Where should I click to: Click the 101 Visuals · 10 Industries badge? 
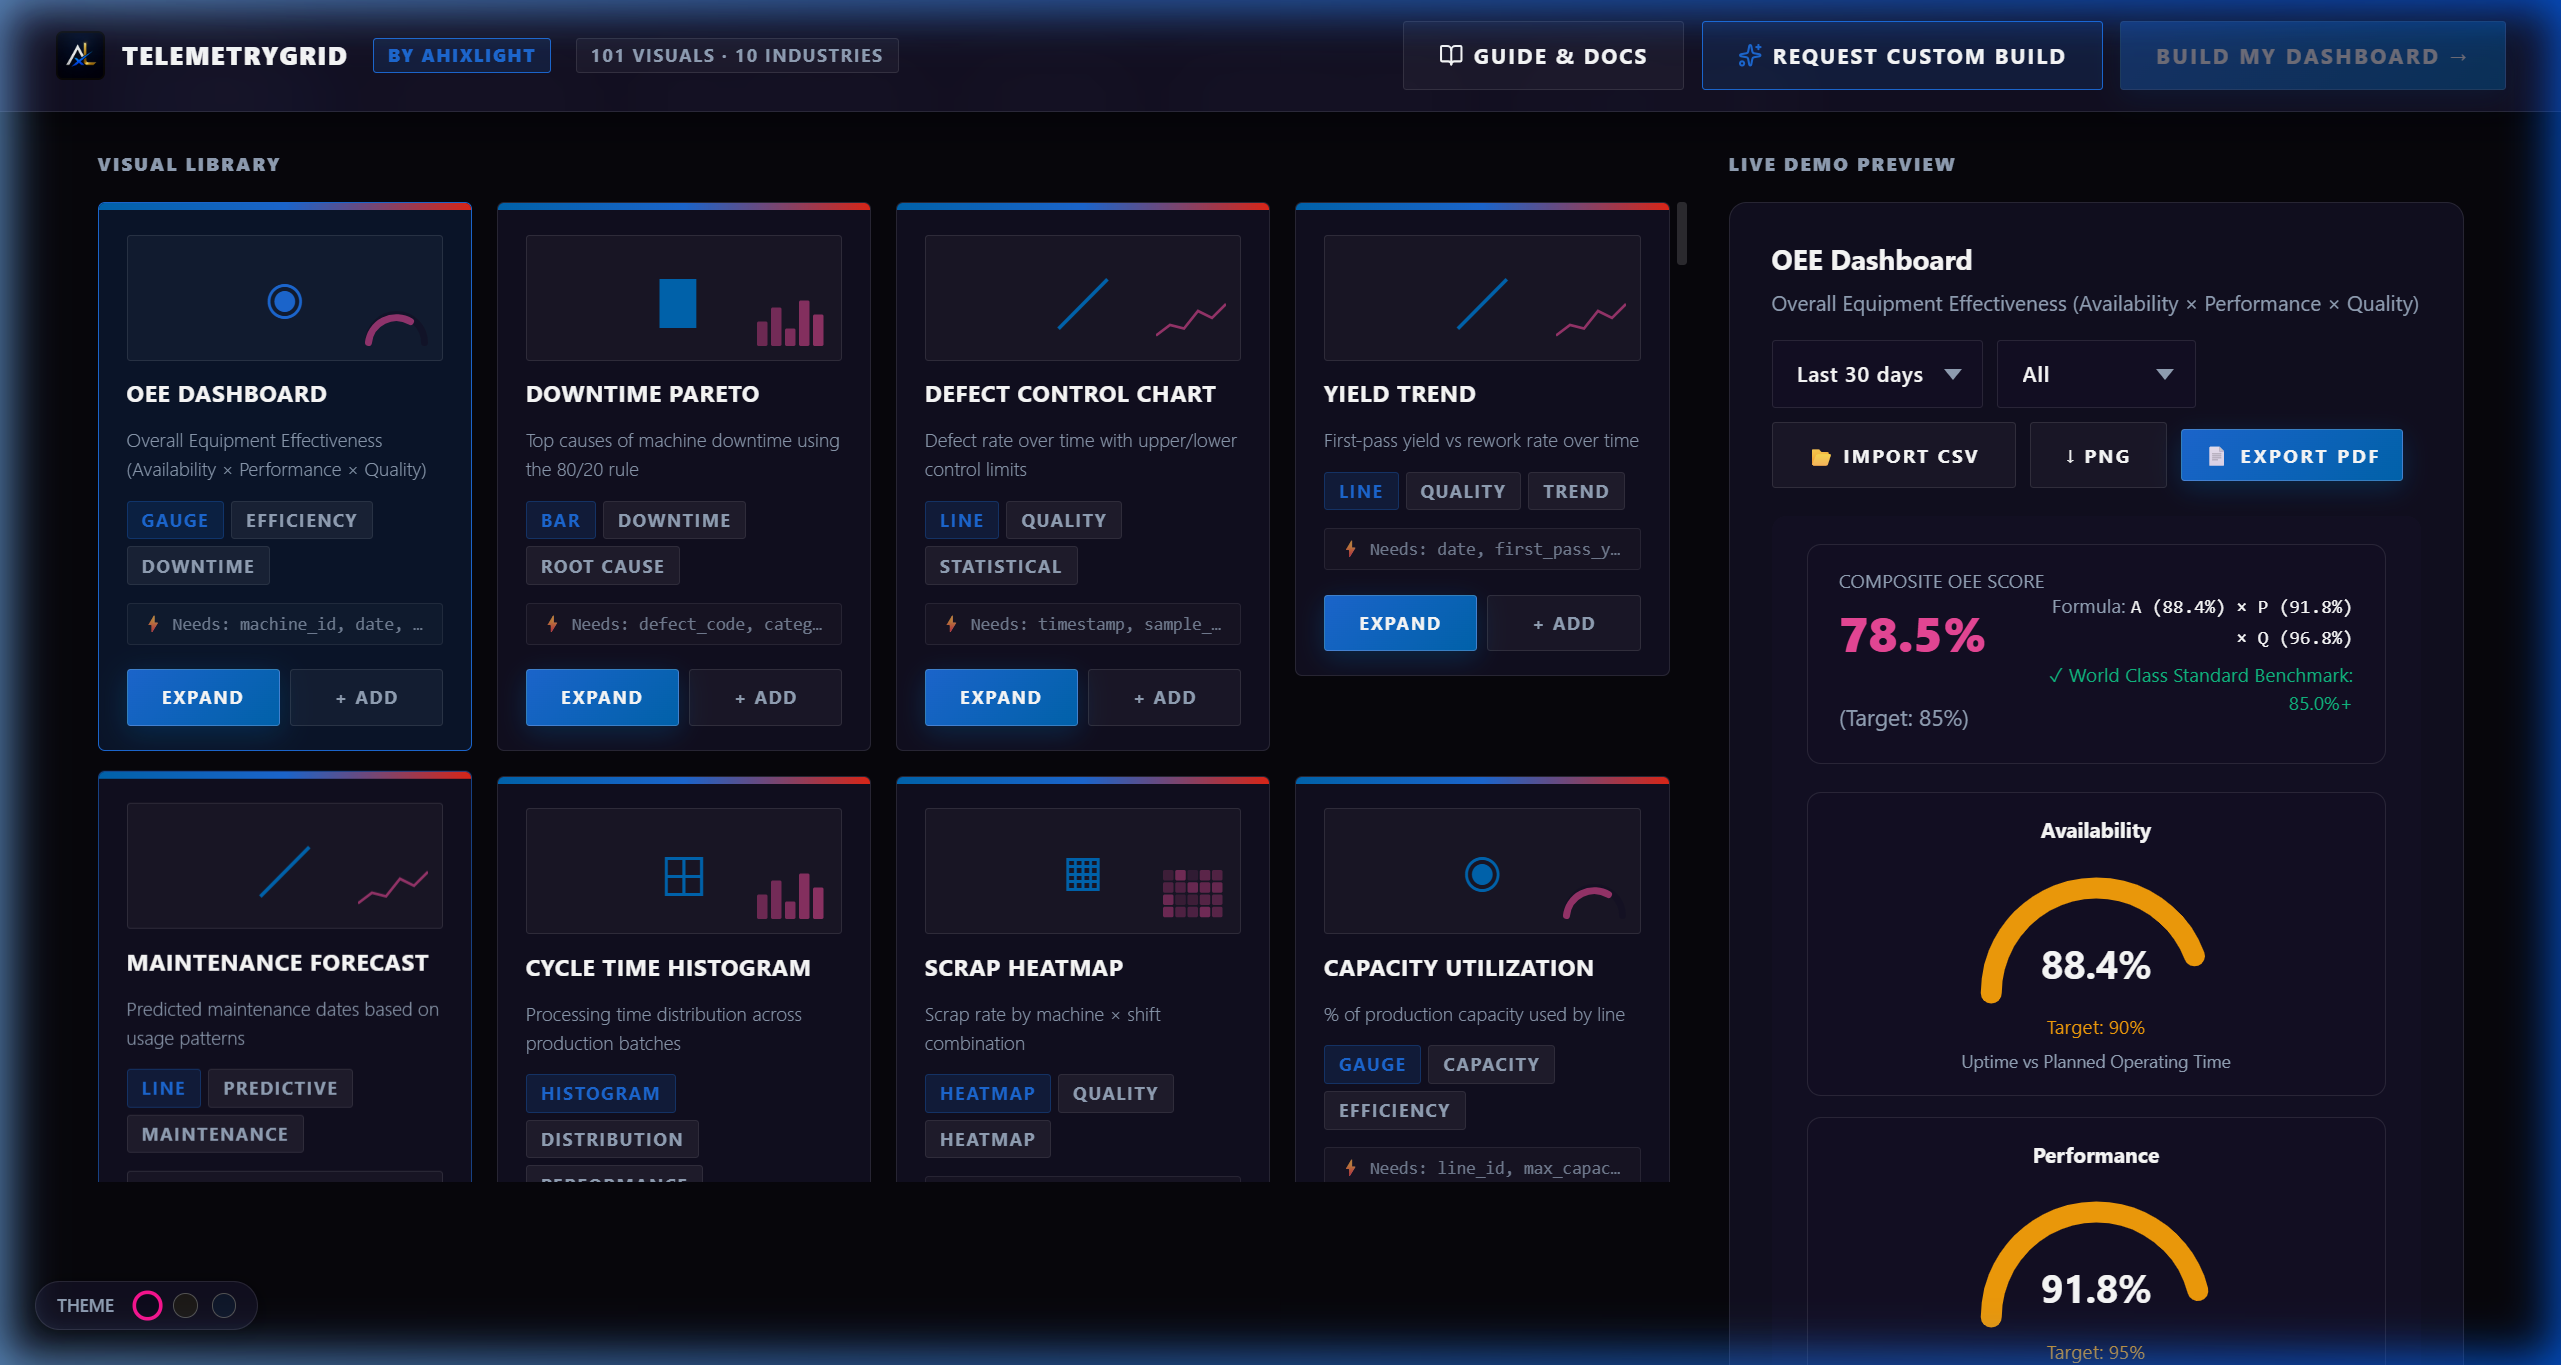[x=737, y=55]
